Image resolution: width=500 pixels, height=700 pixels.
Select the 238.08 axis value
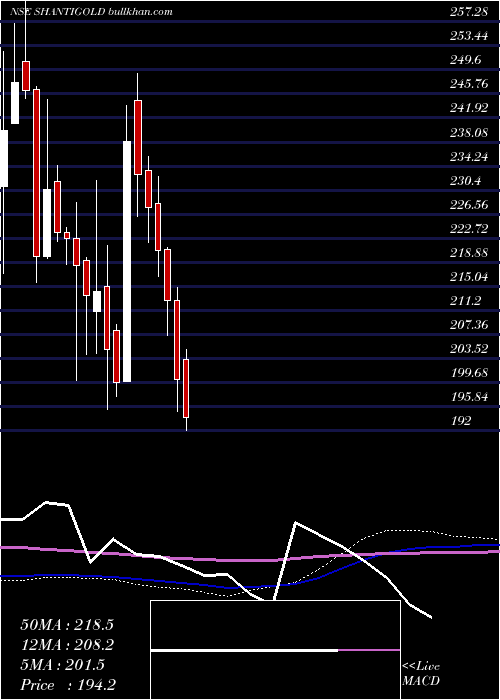pos(469,132)
